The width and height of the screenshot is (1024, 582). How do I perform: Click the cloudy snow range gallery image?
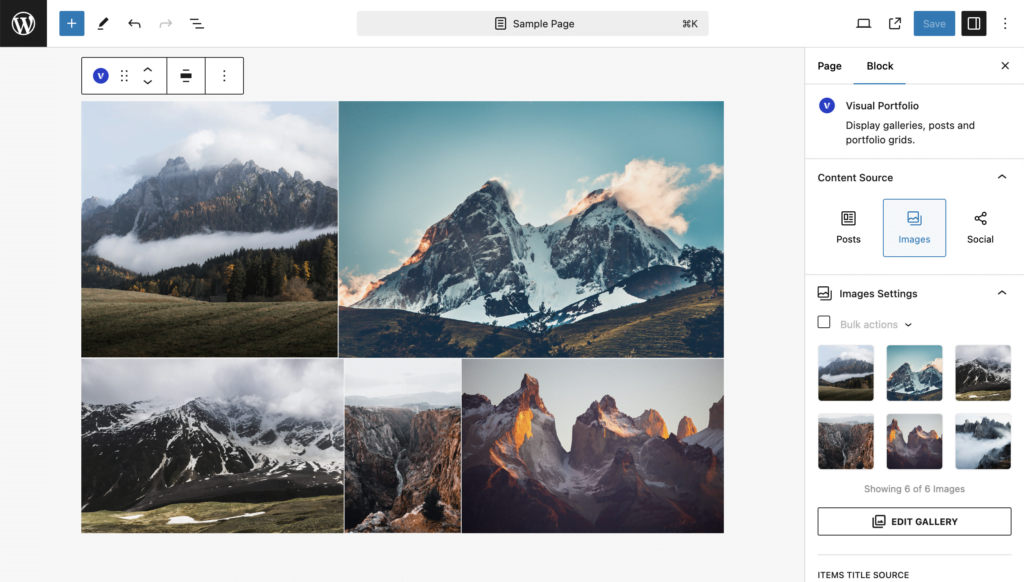(212, 445)
